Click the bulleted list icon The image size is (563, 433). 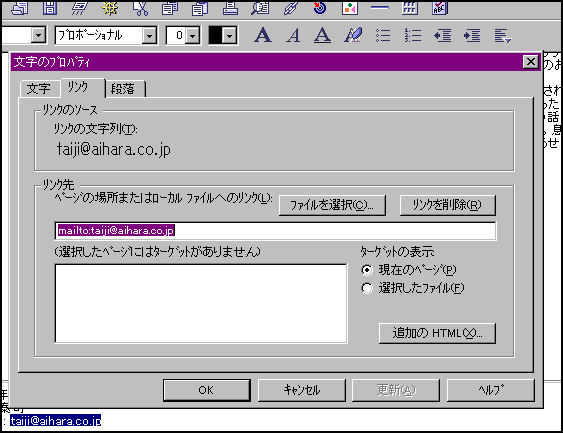[x=383, y=35]
